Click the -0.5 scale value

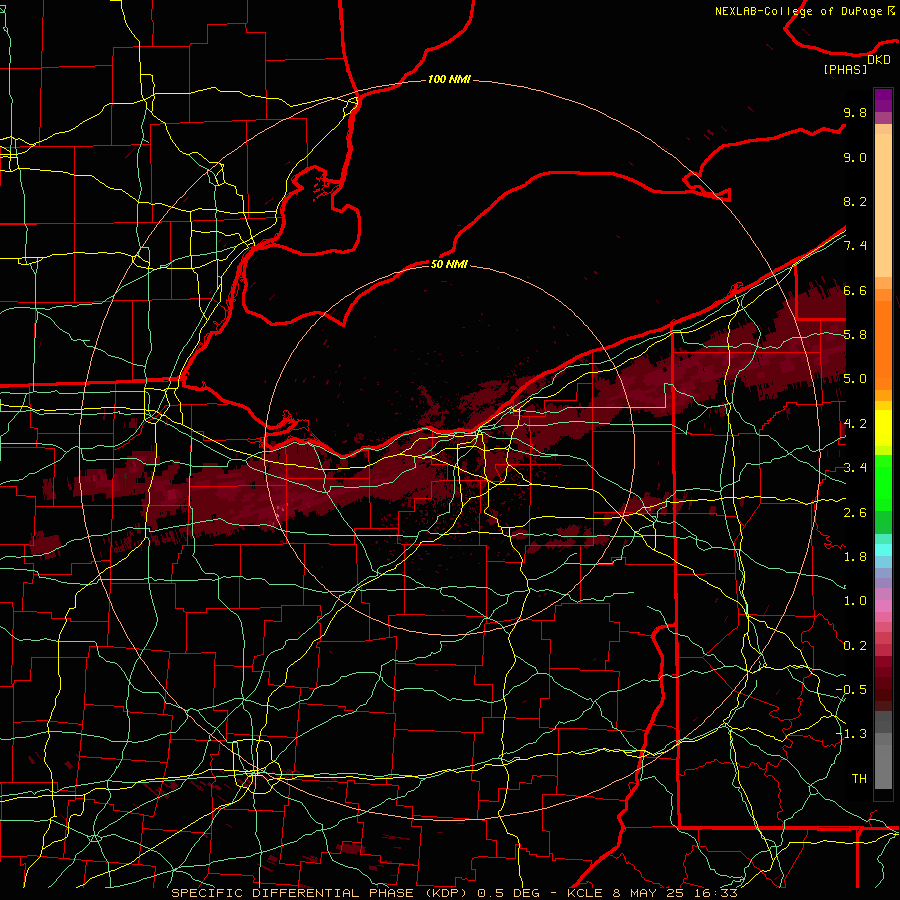coord(851,690)
